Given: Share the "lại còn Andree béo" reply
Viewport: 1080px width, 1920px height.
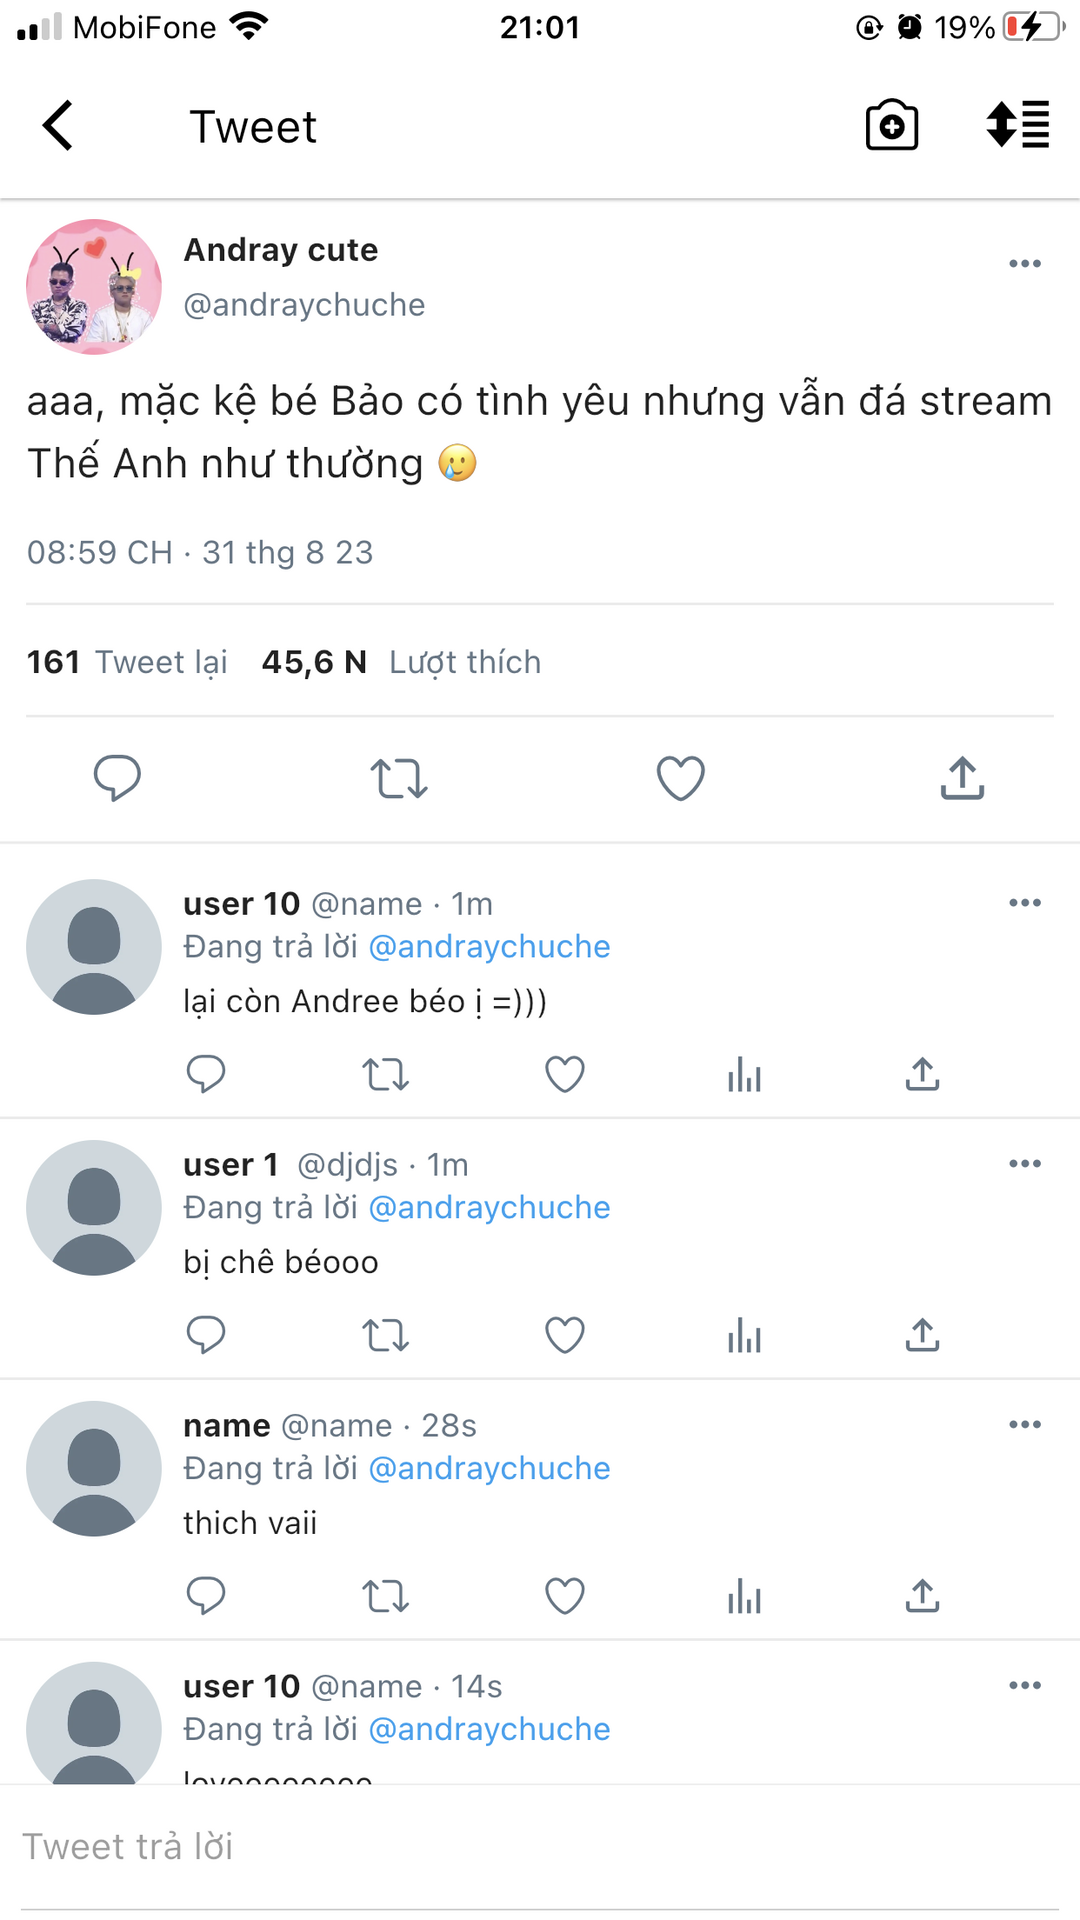Looking at the screenshot, I should pyautogui.click(x=922, y=1074).
